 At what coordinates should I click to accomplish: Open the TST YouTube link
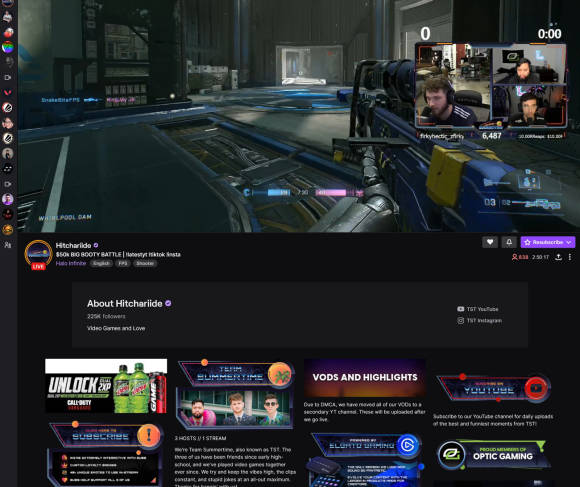482,309
